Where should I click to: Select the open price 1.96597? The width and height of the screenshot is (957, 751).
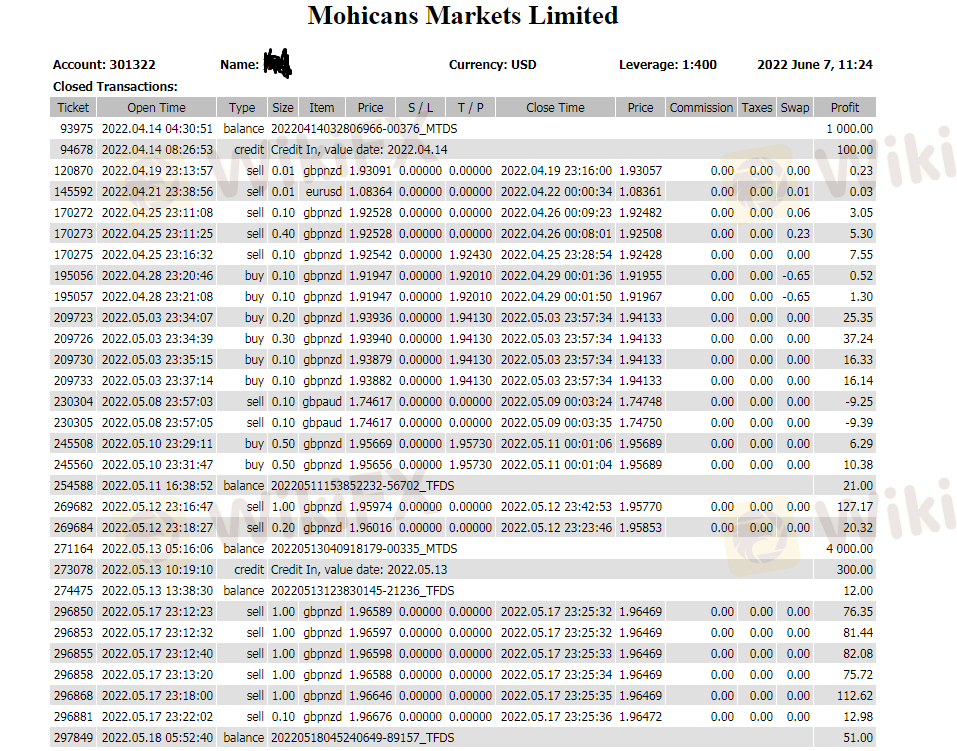click(370, 633)
